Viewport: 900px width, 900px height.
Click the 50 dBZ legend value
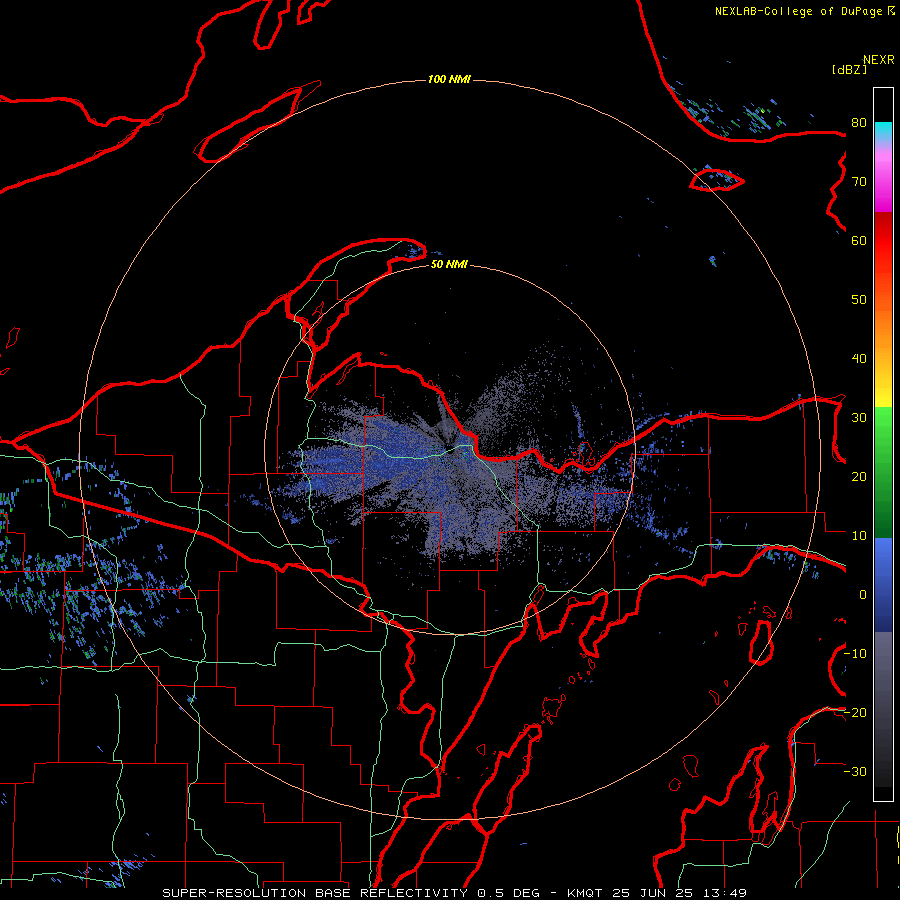[859, 300]
